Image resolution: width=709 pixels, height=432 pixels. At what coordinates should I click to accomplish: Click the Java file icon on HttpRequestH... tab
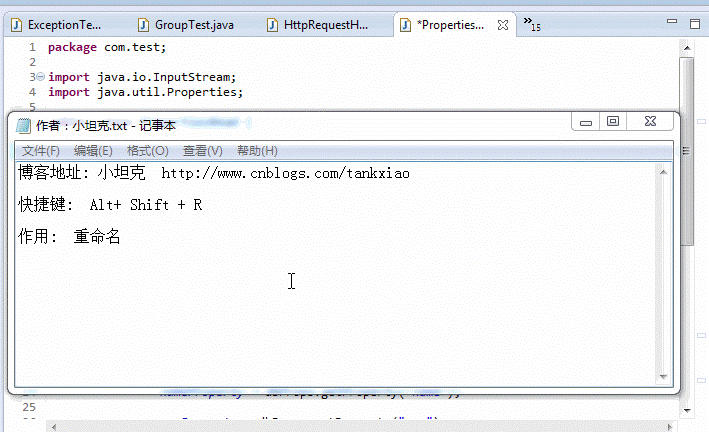272,25
